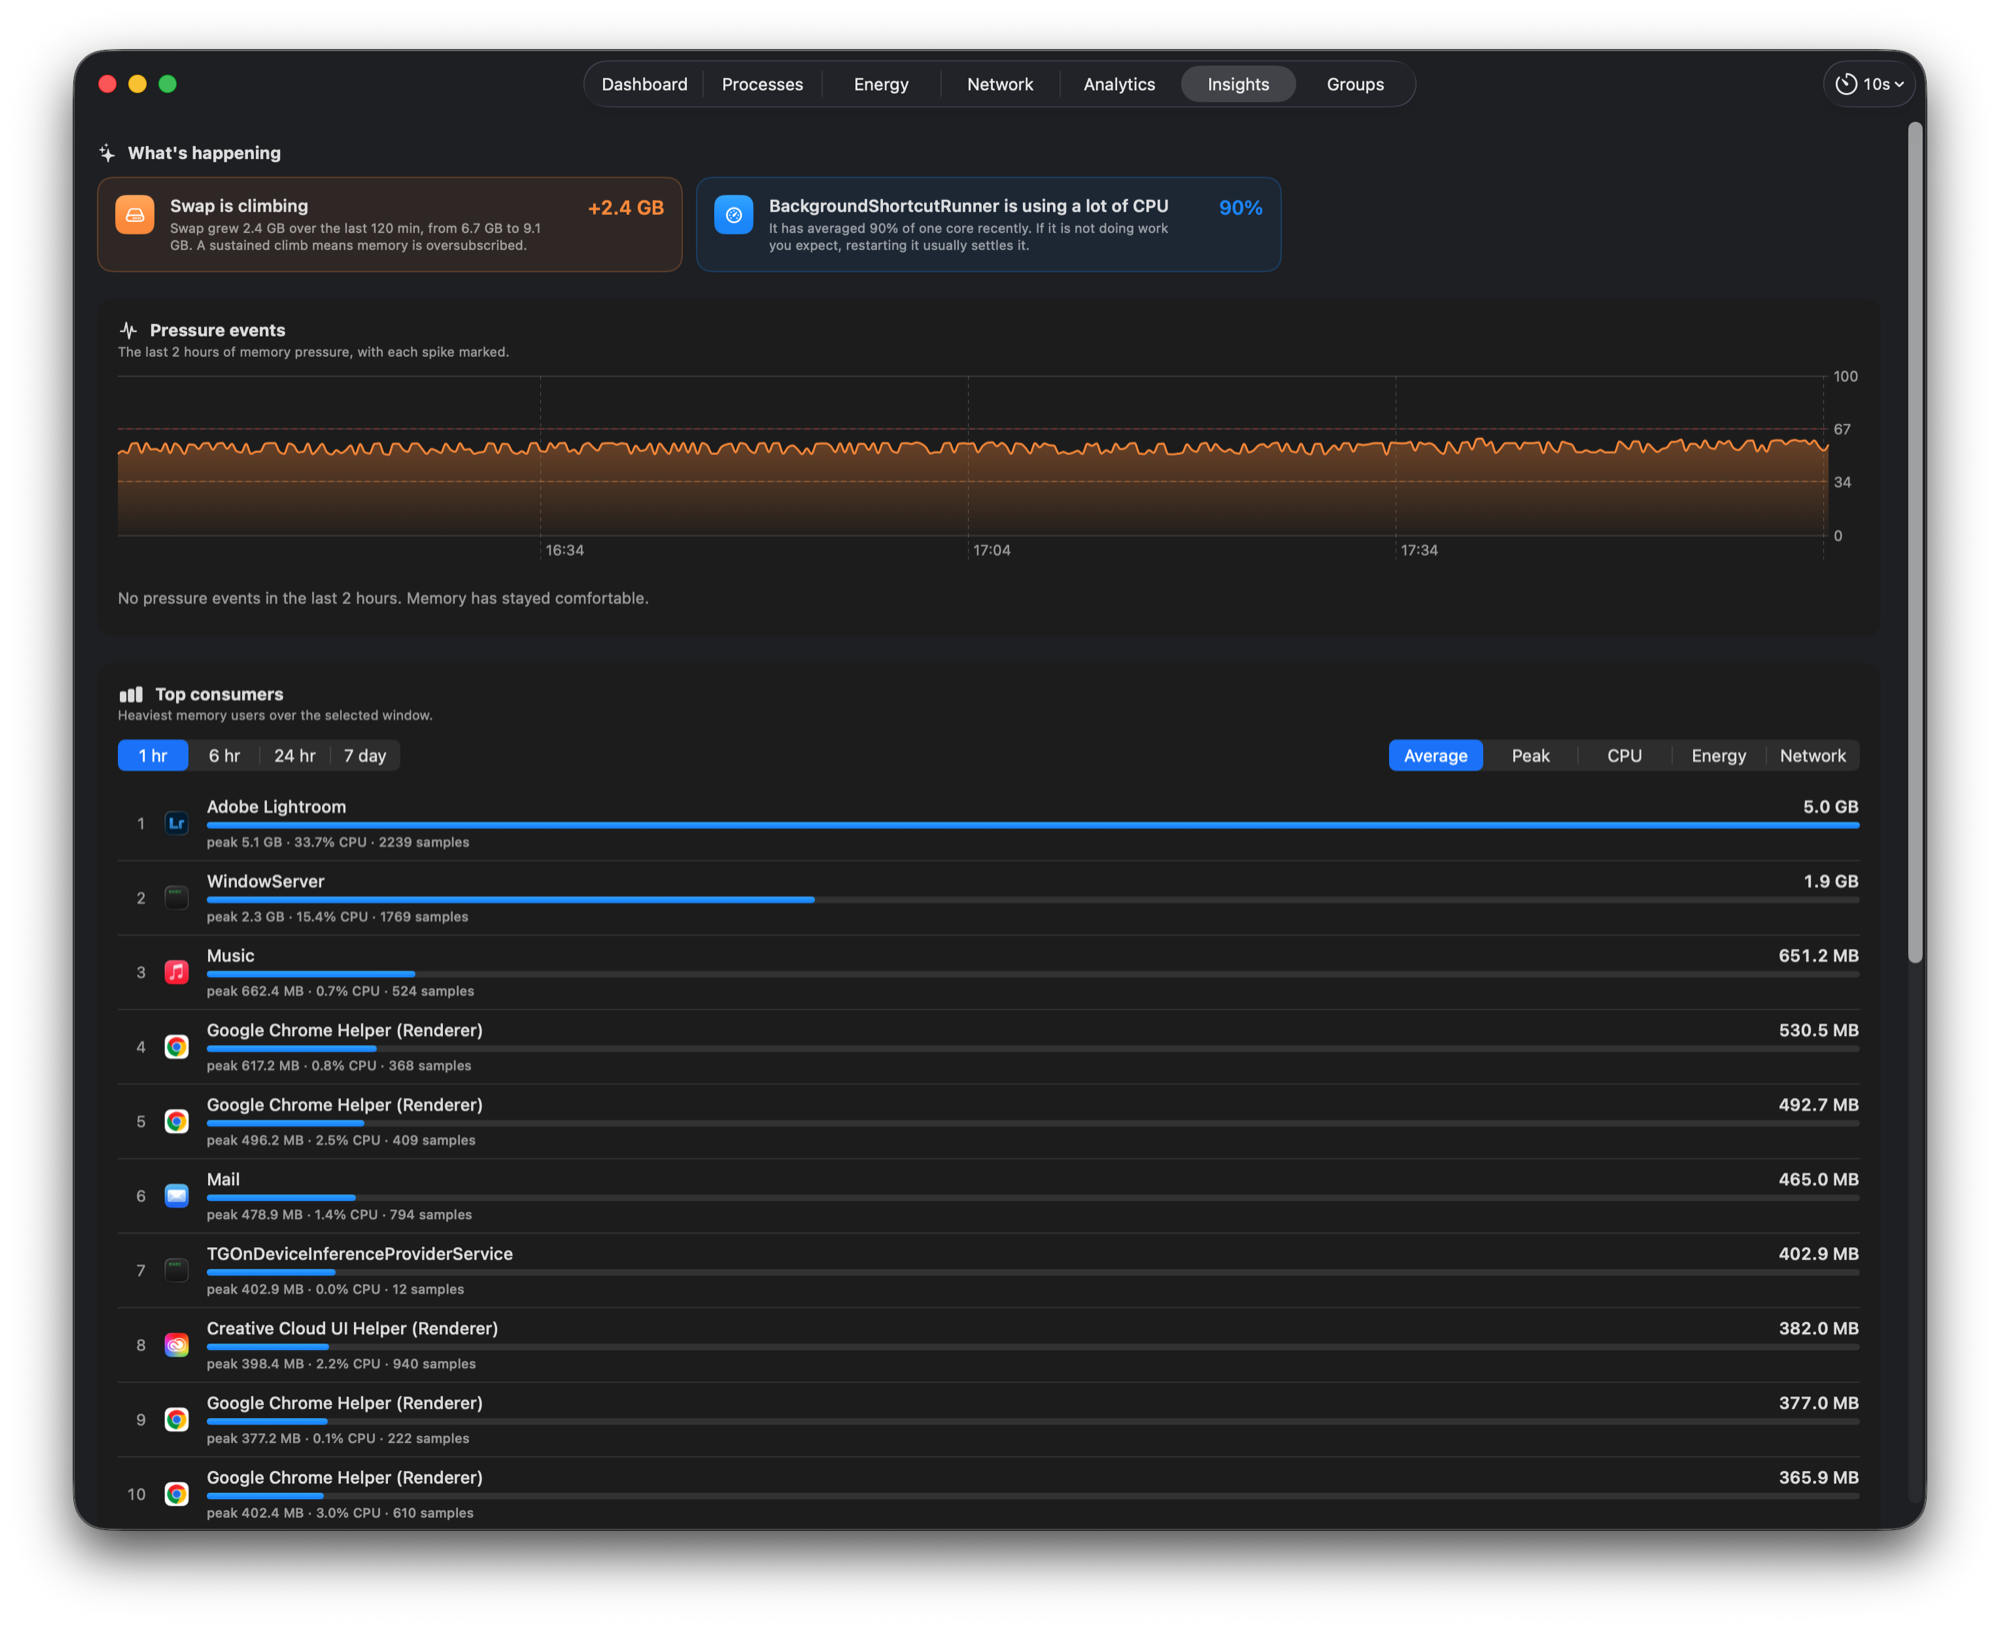Click the WindowServer memory usage bar
2000x1627 pixels.
pyautogui.click(x=1033, y=900)
